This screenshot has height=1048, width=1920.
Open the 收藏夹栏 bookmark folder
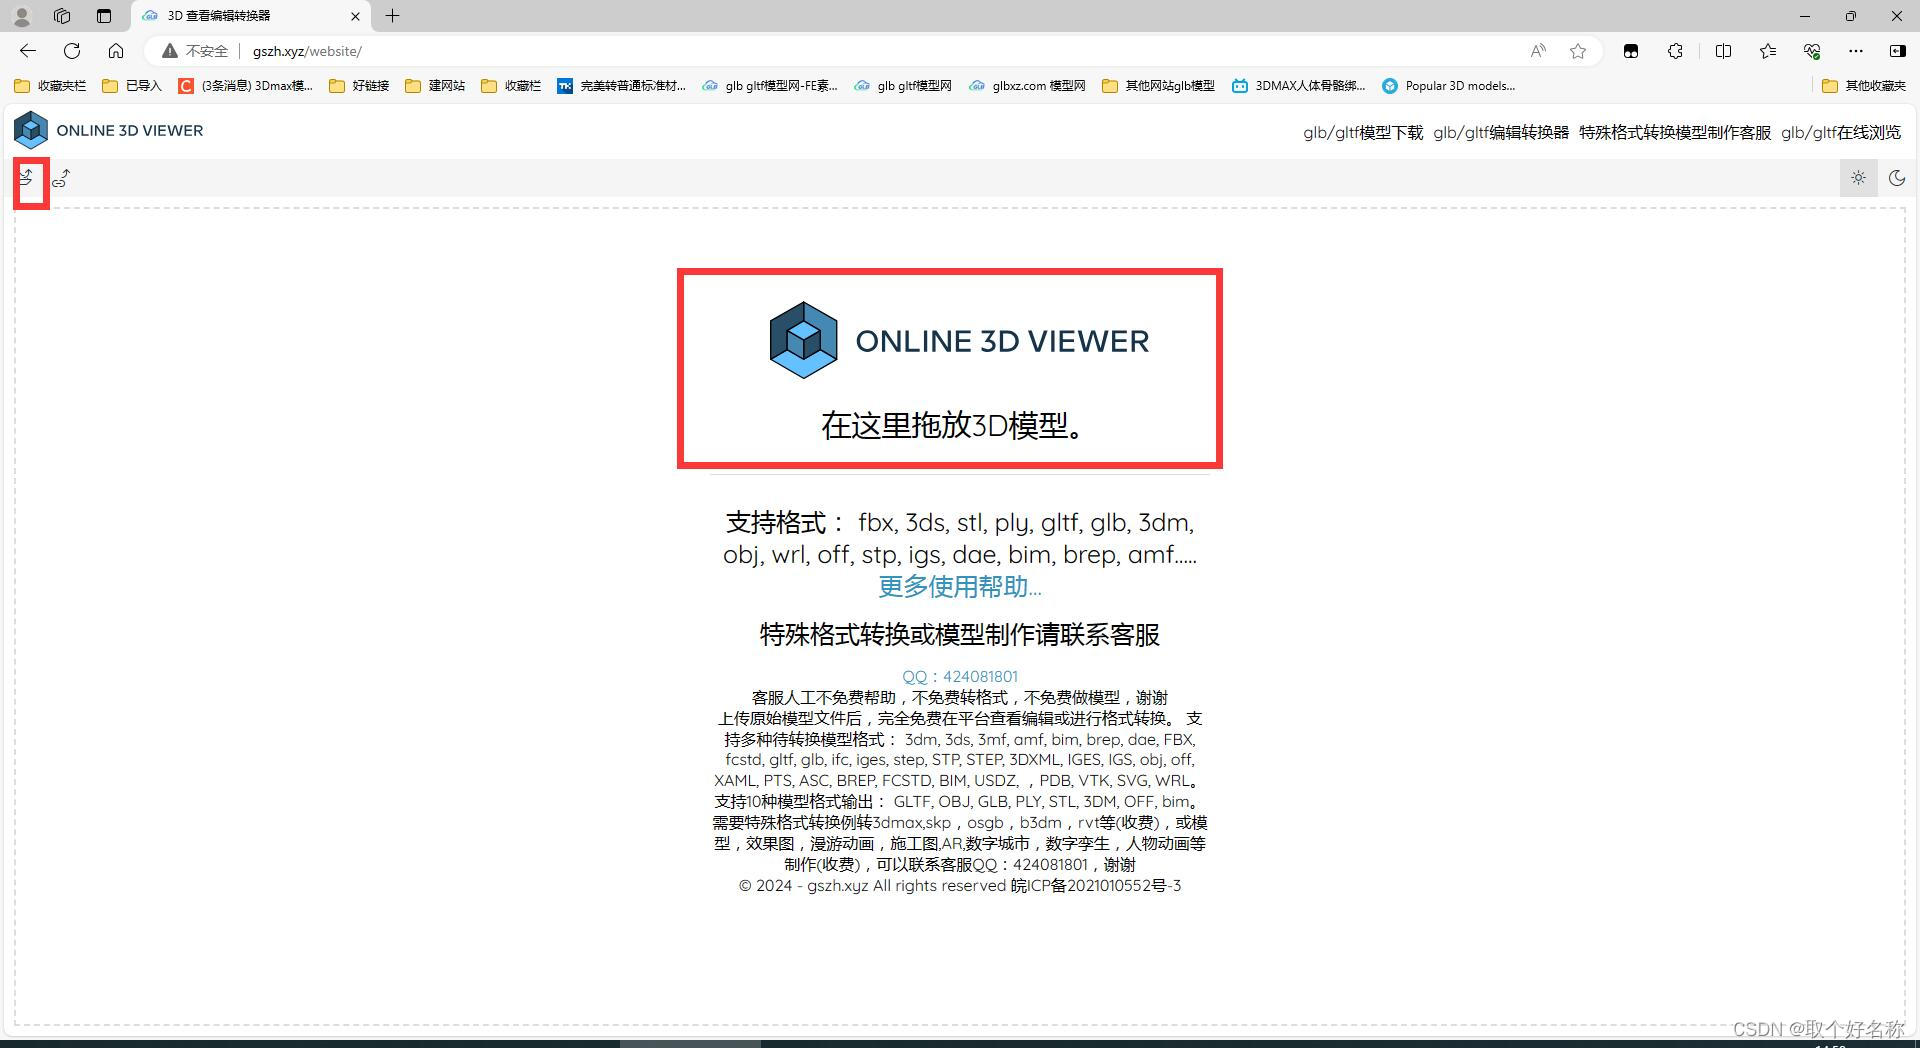pyautogui.click(x=50, y=86)
